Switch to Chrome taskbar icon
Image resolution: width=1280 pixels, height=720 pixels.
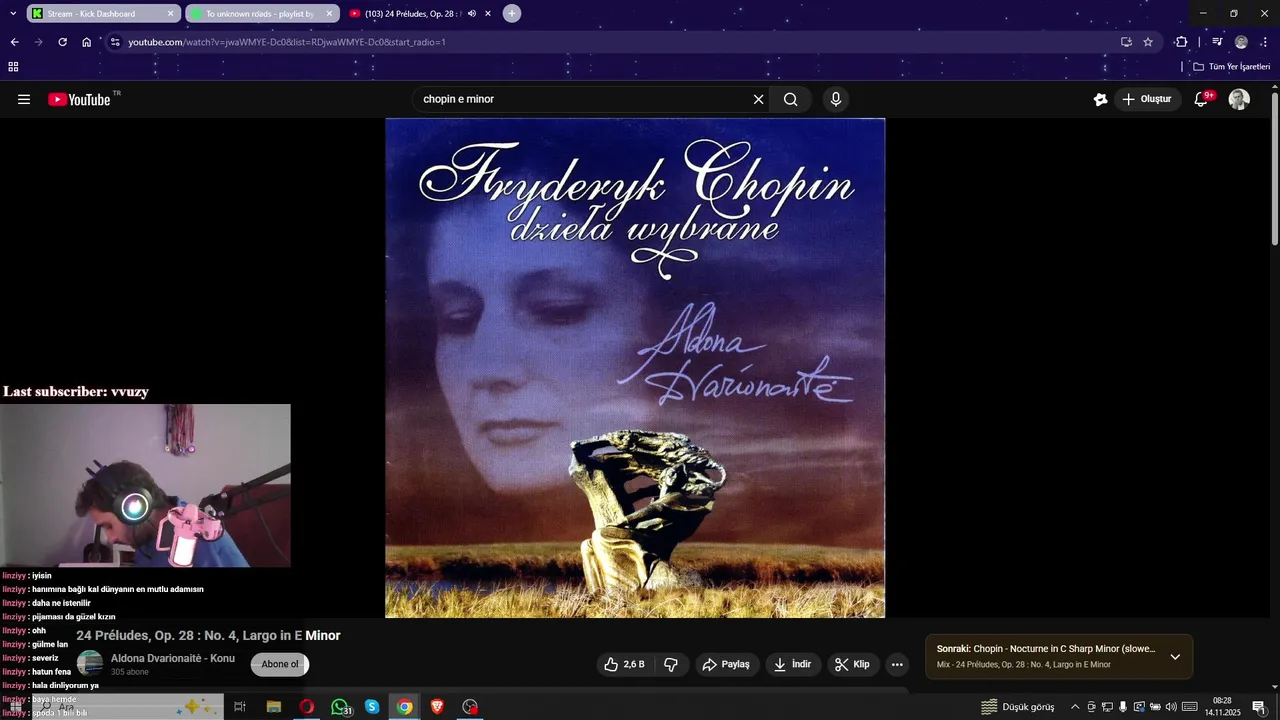(404, 707)
